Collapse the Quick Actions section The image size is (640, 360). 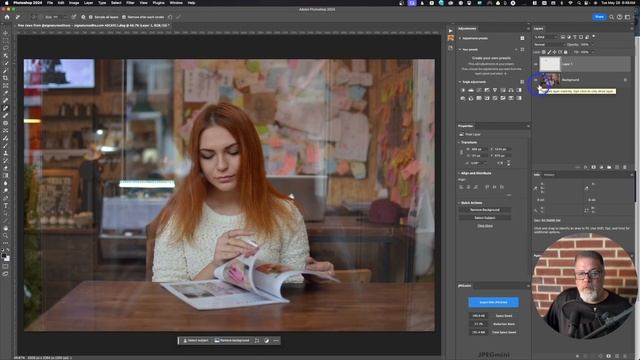[459, 203]
